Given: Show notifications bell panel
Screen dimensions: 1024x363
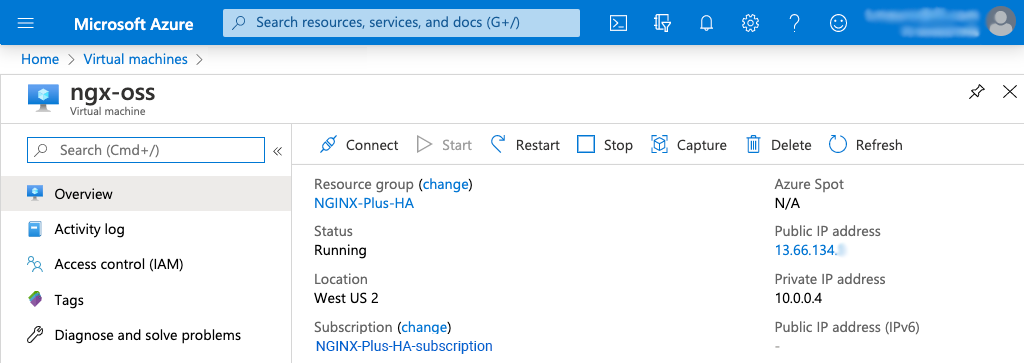Looking at the screenshot, I should 706,24.
